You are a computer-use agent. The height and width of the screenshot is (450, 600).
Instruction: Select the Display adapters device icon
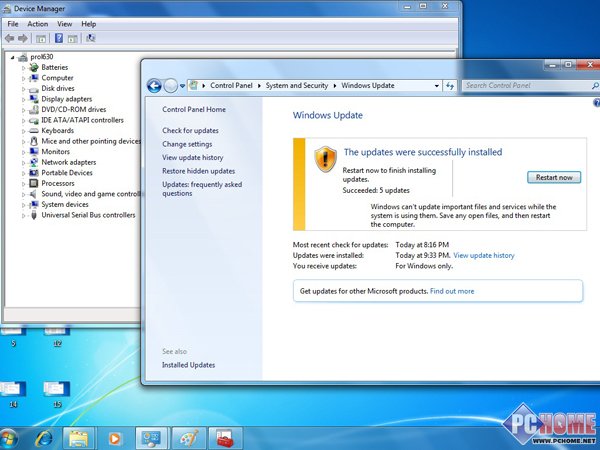point(34,99)
